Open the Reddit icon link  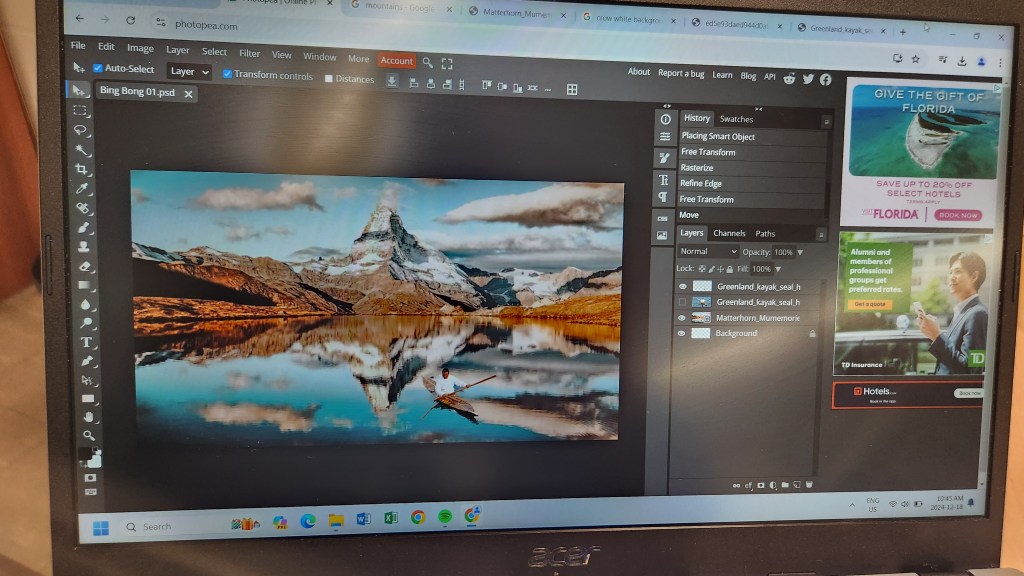pyautogui.click(x=790, y=78)
